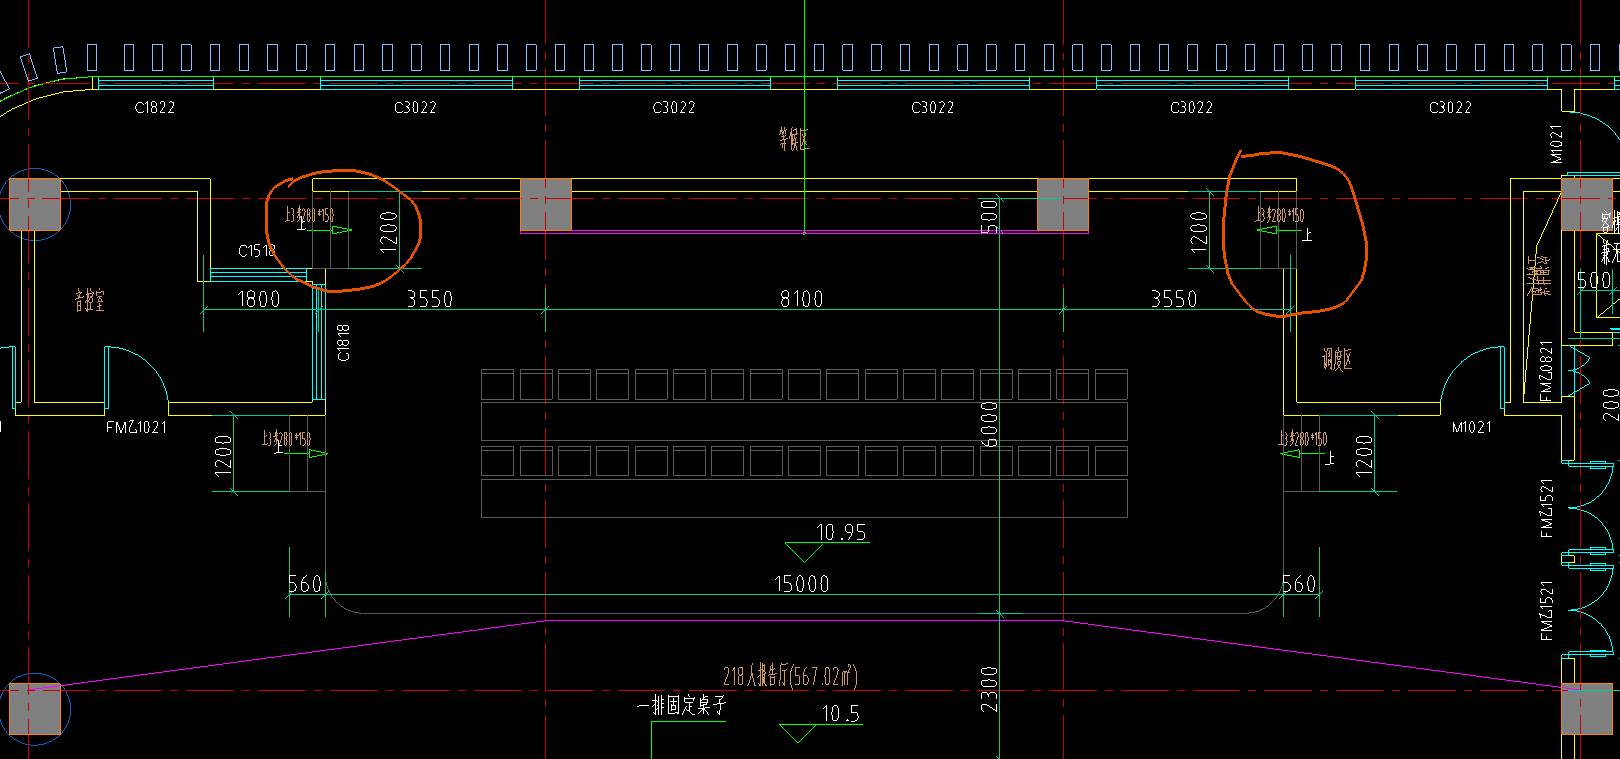Pick the 15000 dimension text

802,584
